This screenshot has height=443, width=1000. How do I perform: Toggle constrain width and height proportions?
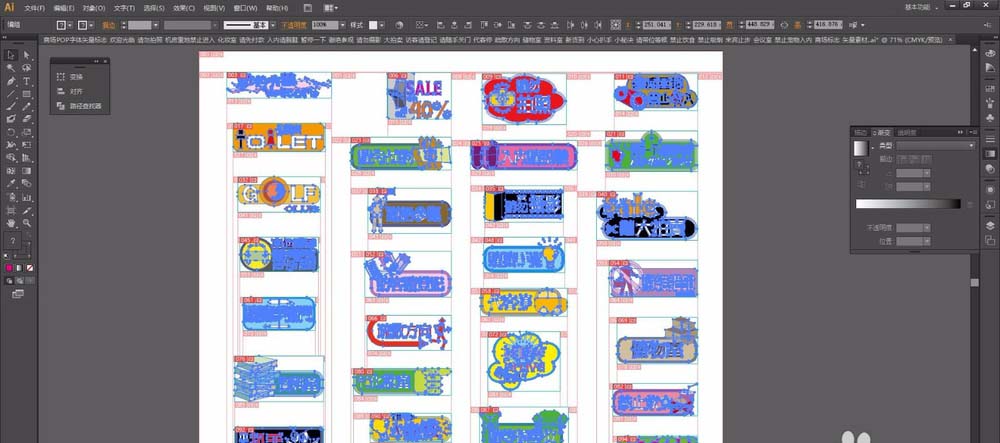coord(784,25)
